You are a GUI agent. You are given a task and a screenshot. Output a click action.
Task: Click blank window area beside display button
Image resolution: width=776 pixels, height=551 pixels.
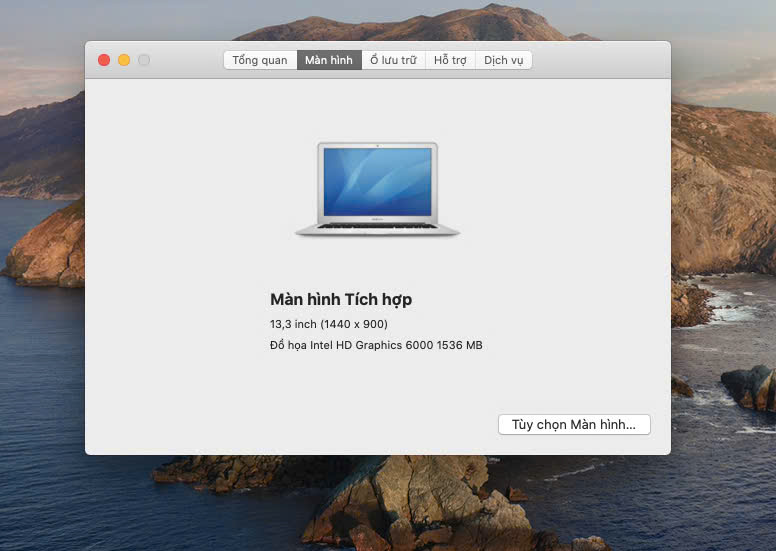pyautogui.click(x=300, y=425)
